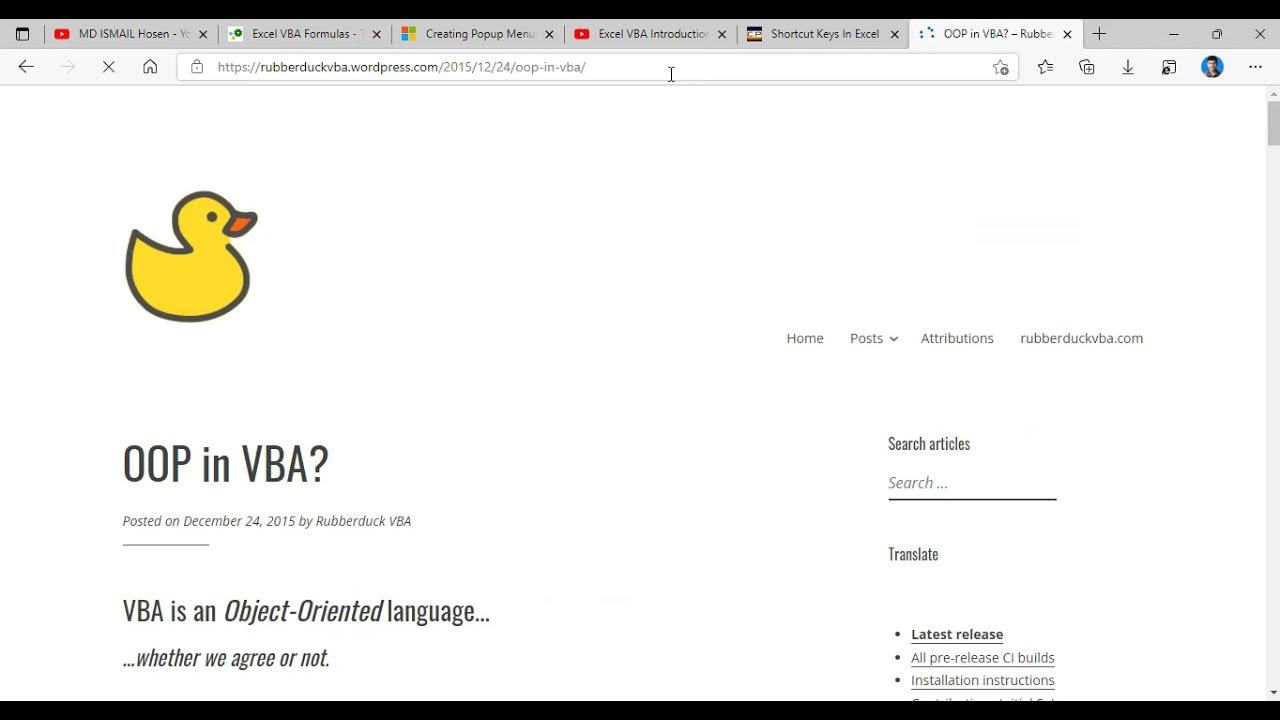This screenshot has height=720, width=1280.
Task: Open Installation instructions link
Action: point(983,680)
